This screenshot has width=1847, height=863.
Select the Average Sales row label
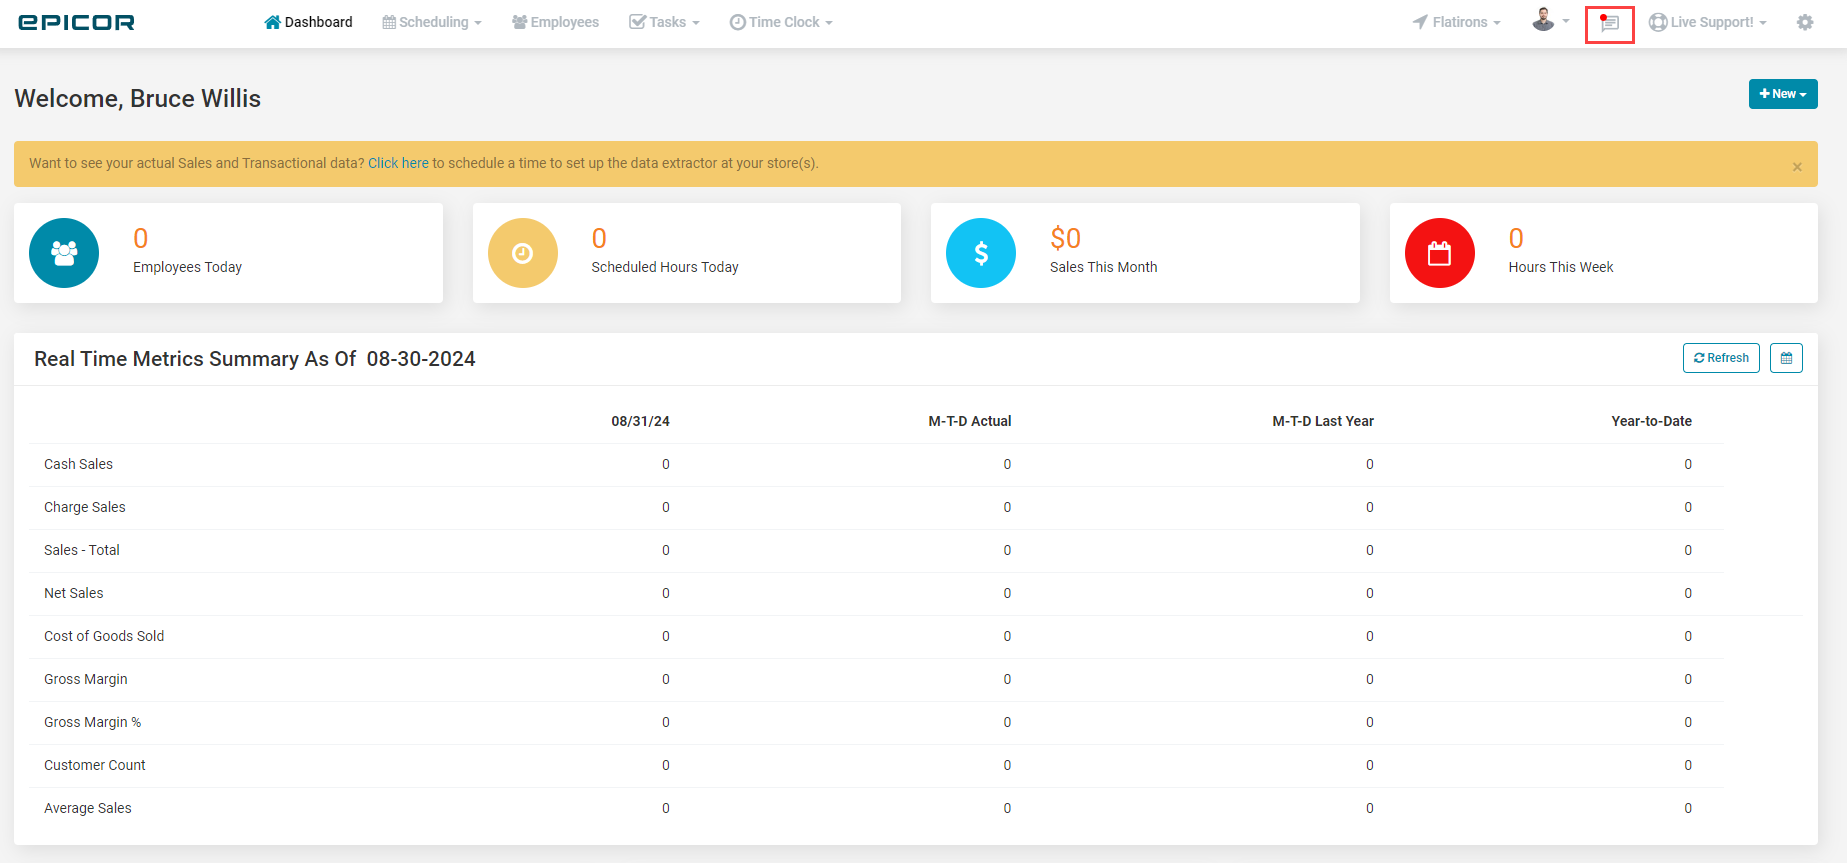[x=88, y=808]
